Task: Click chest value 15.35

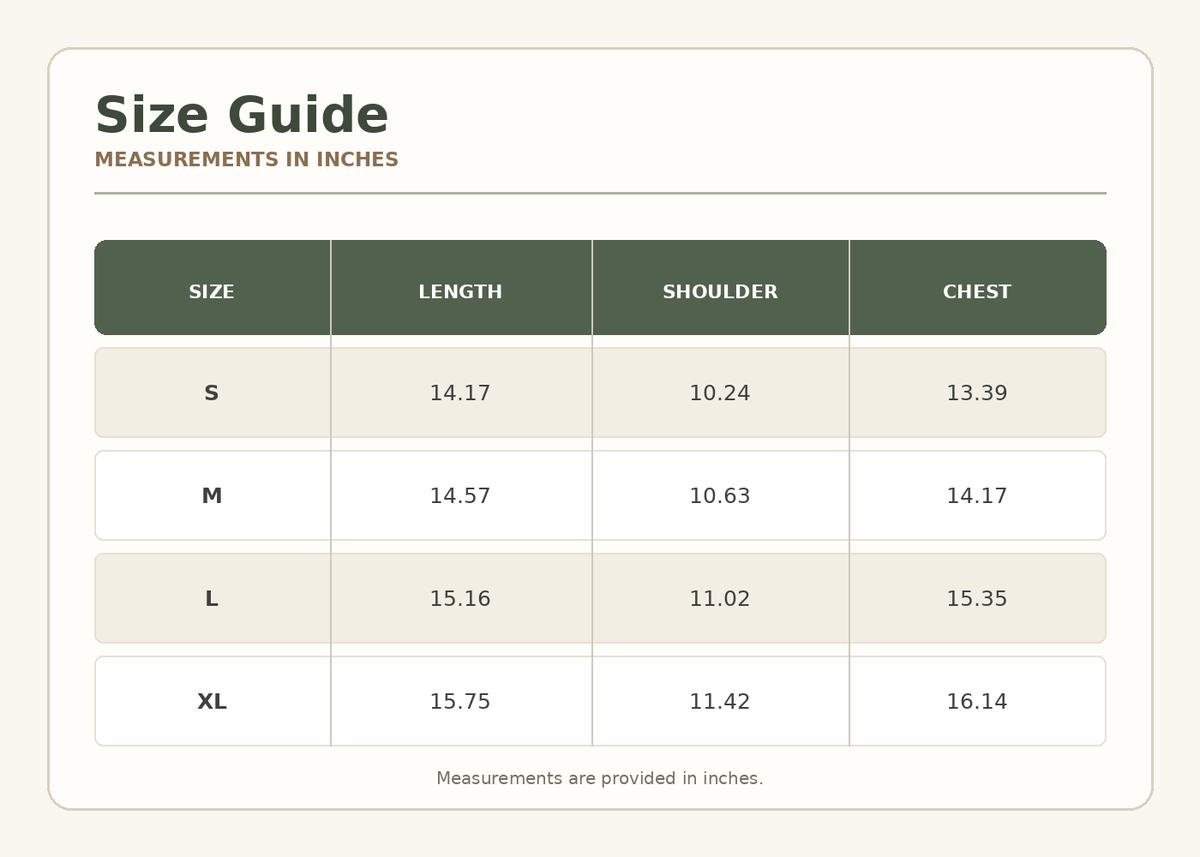Action: pos(977,599)
